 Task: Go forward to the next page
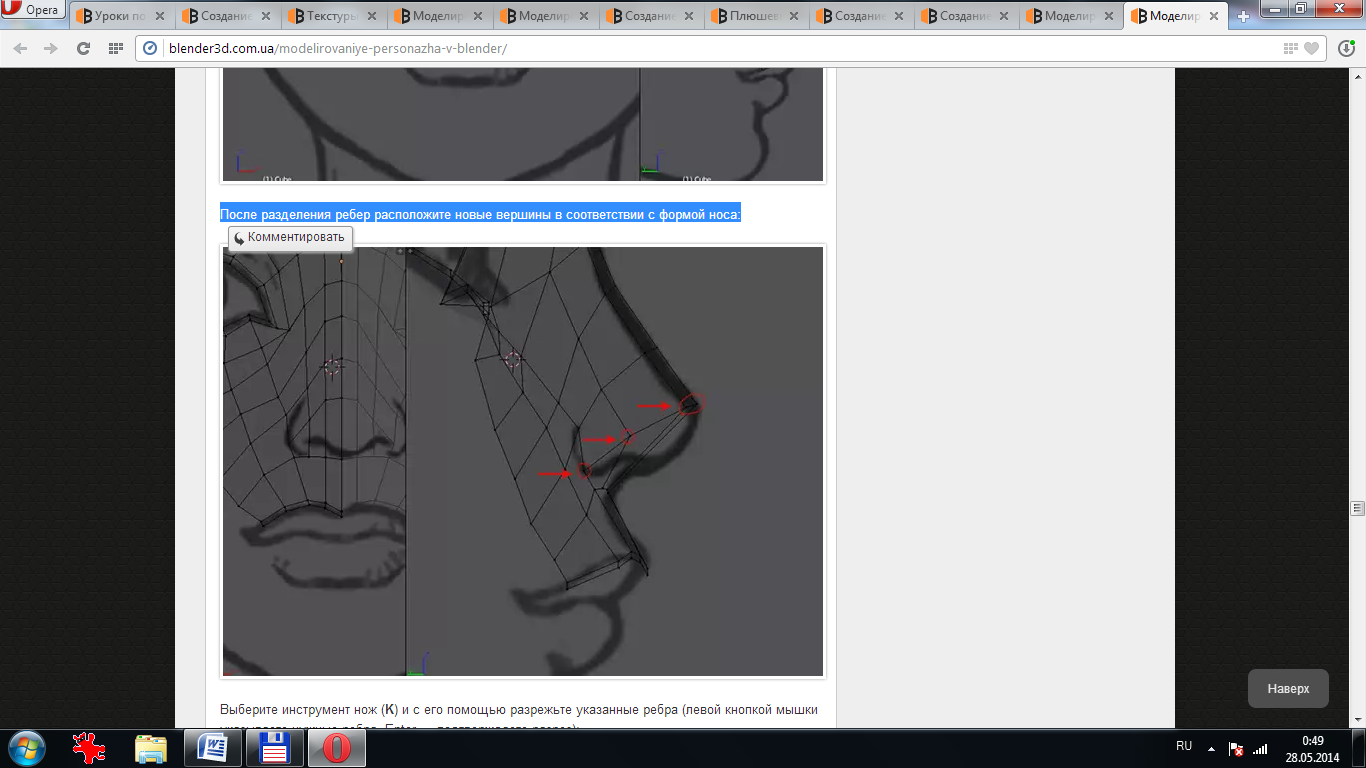pyautogui.click(x=51, y=48)
